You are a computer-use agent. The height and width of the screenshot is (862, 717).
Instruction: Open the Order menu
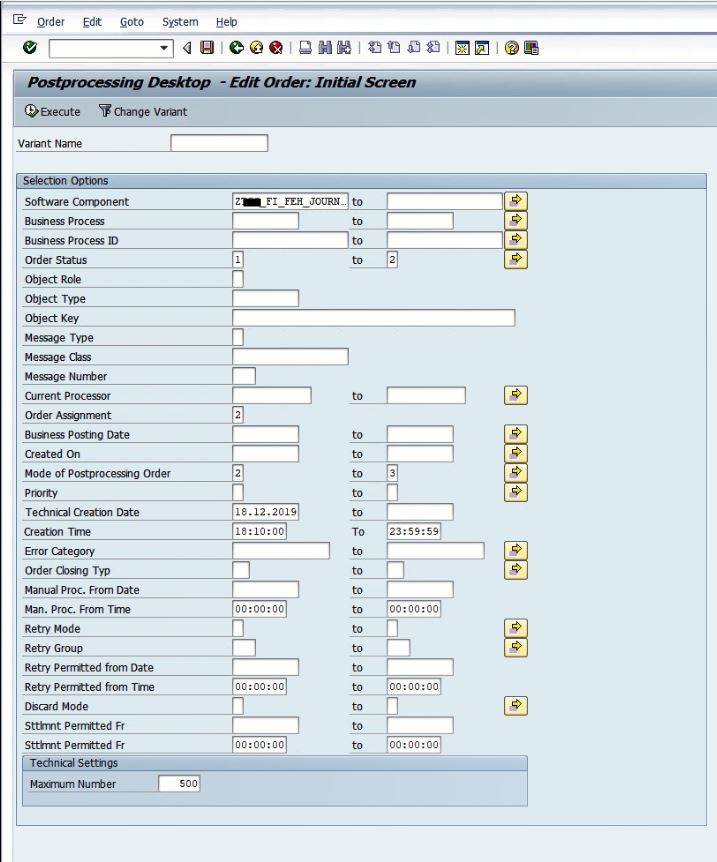(x=51, y=22)
